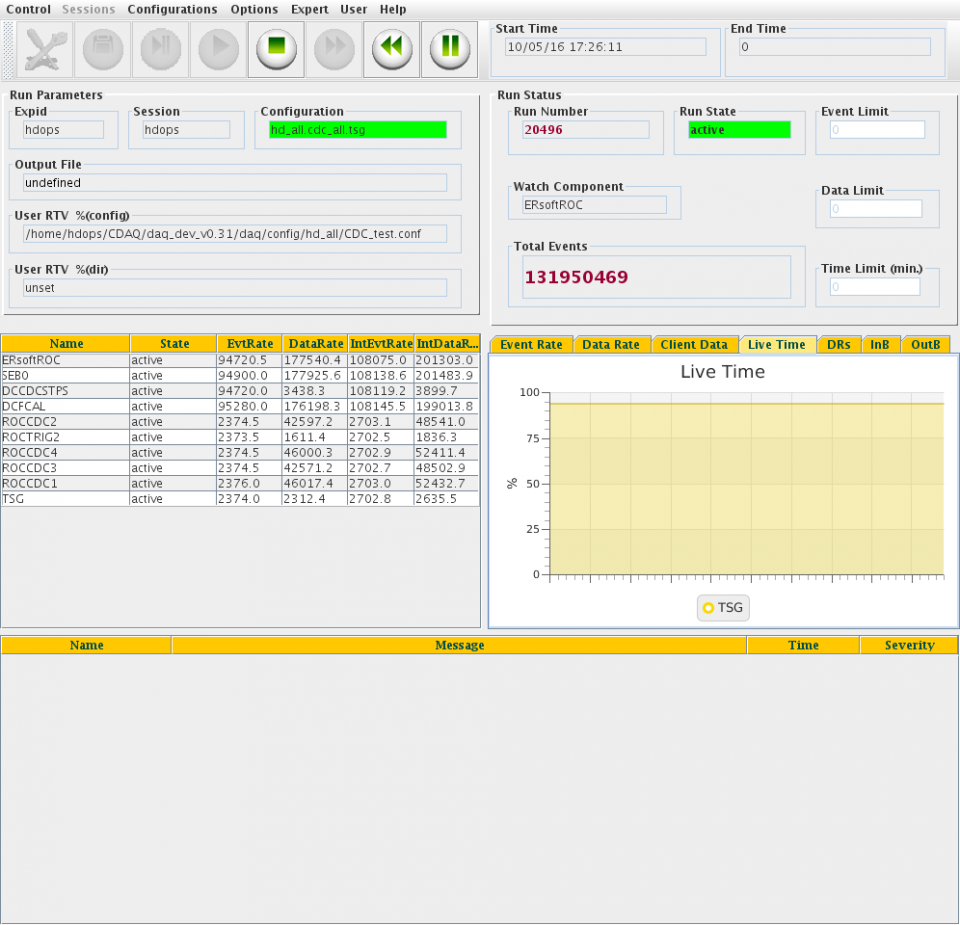Switch to the Data Rate tab
The width and height of the screenshot is (960, 925).
pos(610,344)
